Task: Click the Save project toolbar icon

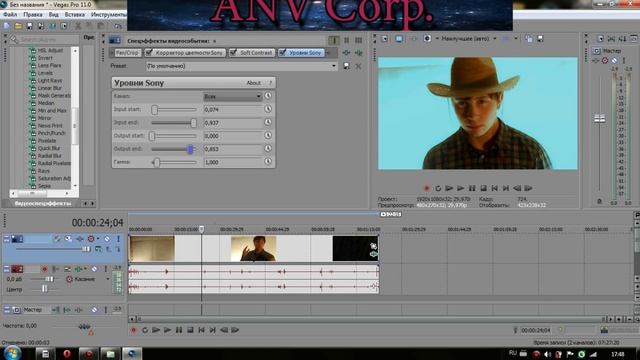Action: [x=29, y=26]
